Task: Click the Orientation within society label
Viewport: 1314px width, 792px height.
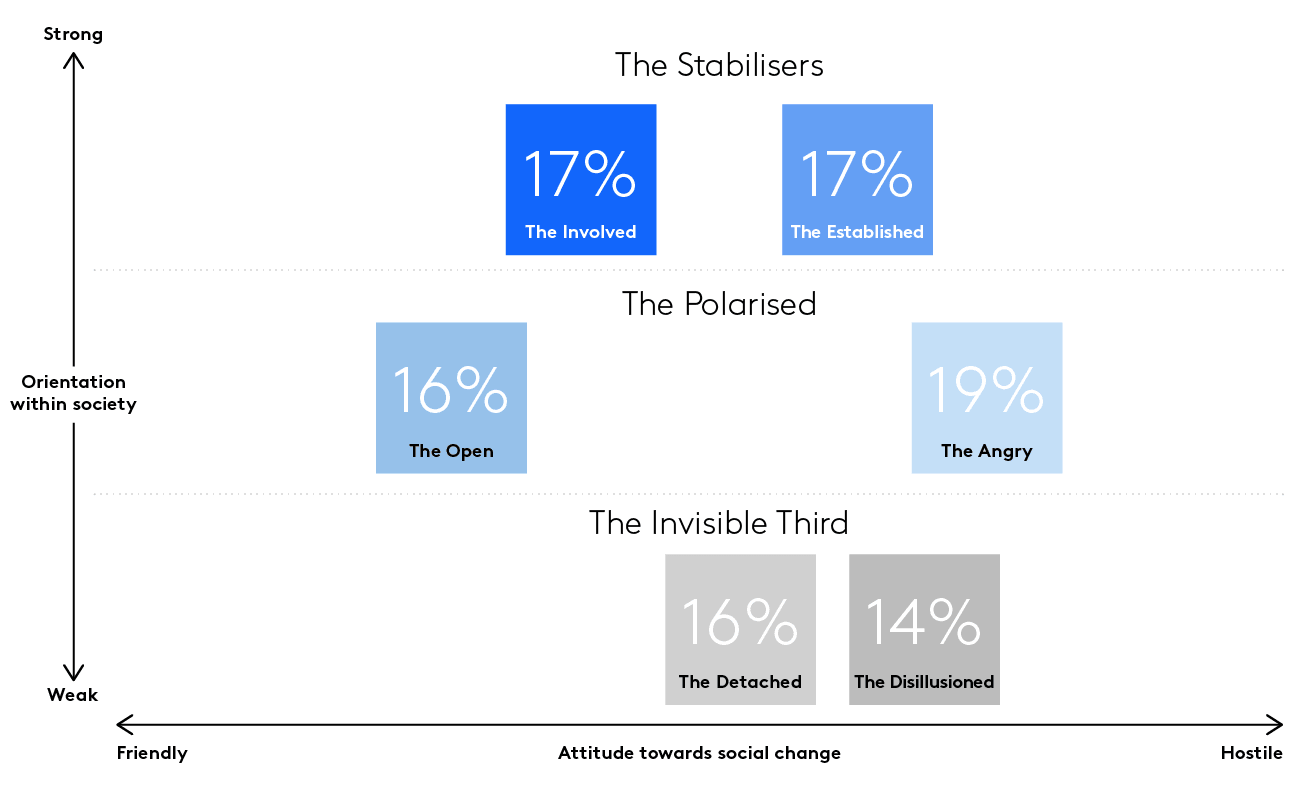Action: 73,393
